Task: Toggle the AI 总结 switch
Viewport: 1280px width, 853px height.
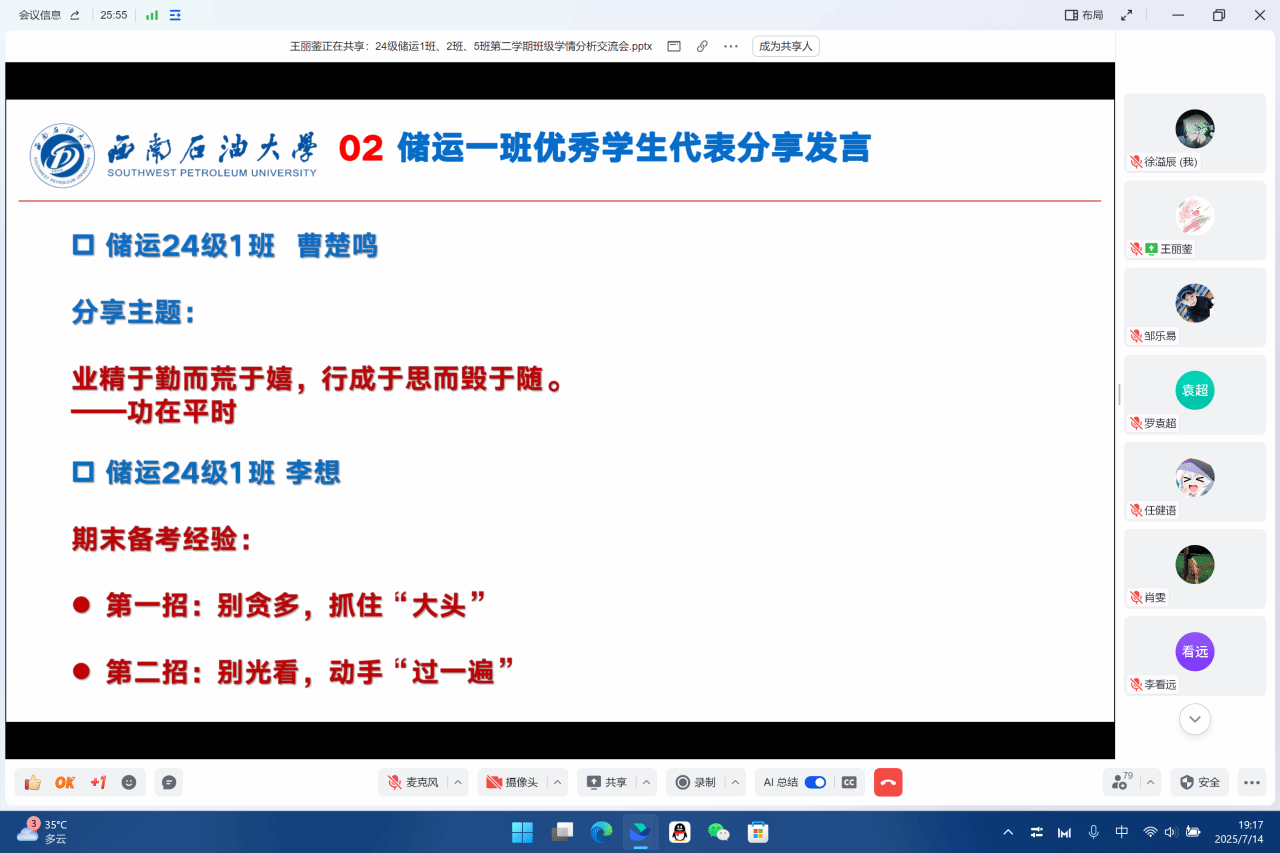Action: coord(815,782)
